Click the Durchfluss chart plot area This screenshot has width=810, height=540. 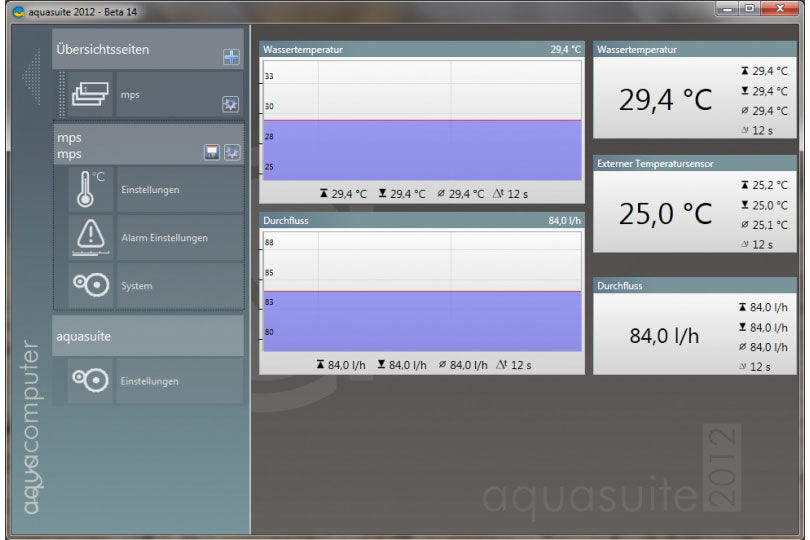421,292
